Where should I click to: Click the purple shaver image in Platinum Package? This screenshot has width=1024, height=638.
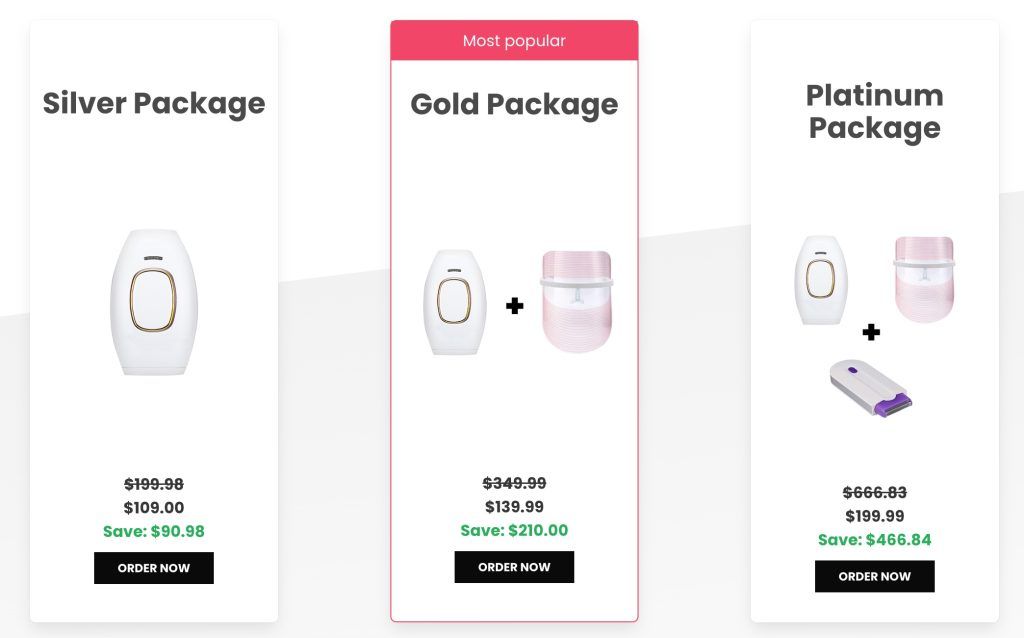pyautogui.click(x=871, y=388)
